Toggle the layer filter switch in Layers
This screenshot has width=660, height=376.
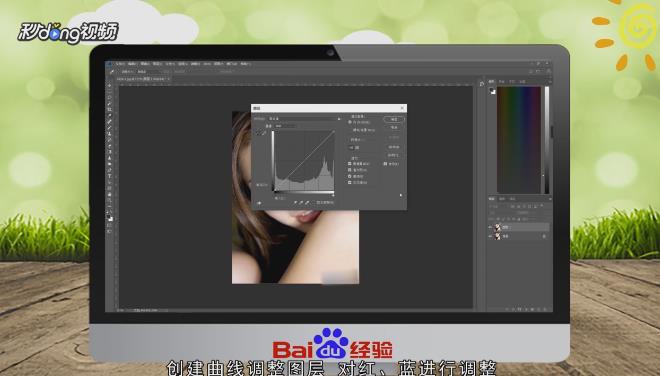[541, 206]
